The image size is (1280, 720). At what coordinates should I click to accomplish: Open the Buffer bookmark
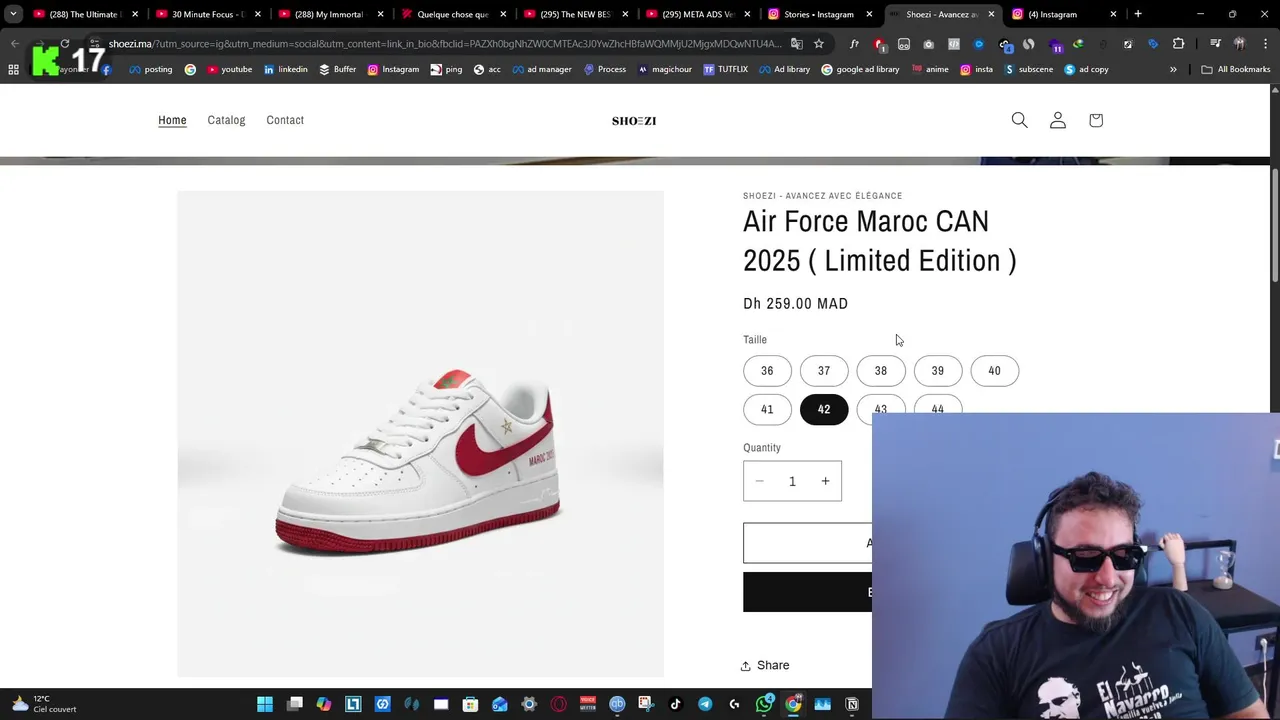click(x=337, y=69)
